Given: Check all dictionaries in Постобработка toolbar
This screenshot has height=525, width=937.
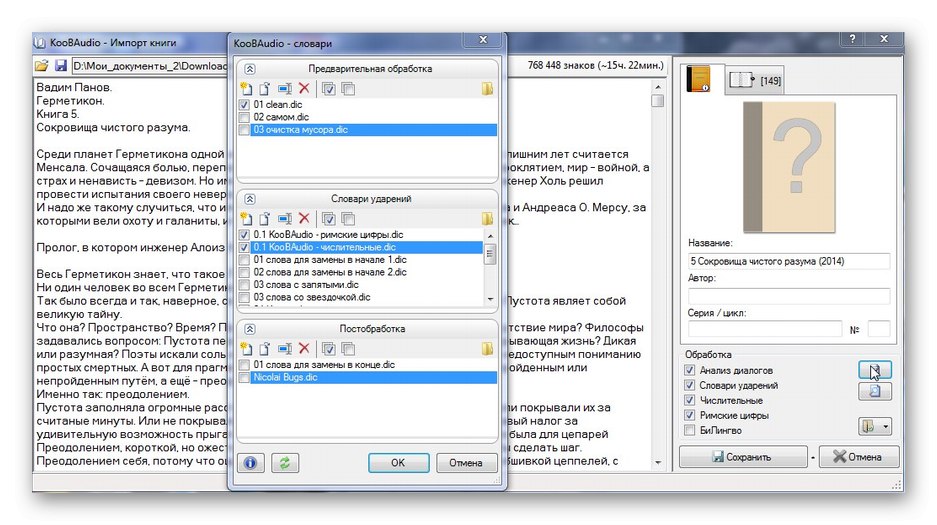Looking at the screenshot, I should pos(329,349).
